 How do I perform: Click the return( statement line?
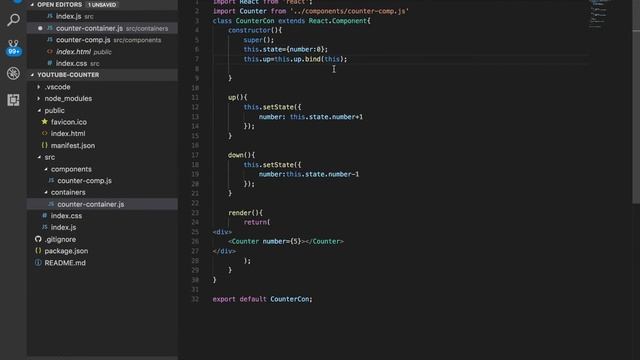[x=257, y=222]
